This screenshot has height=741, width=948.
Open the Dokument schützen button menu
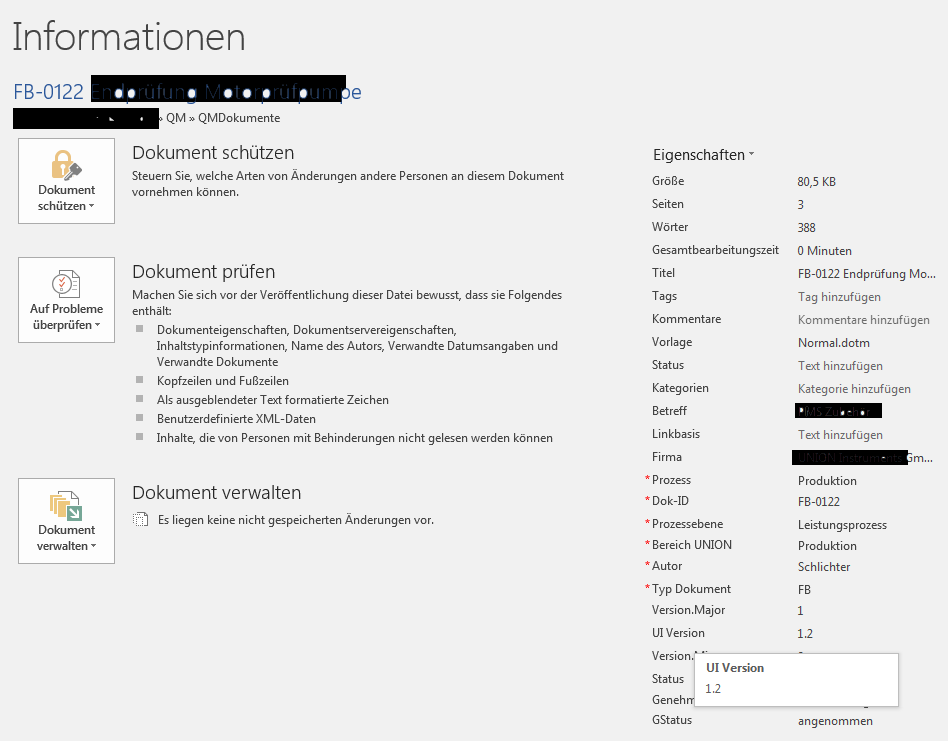pos(67,181)
